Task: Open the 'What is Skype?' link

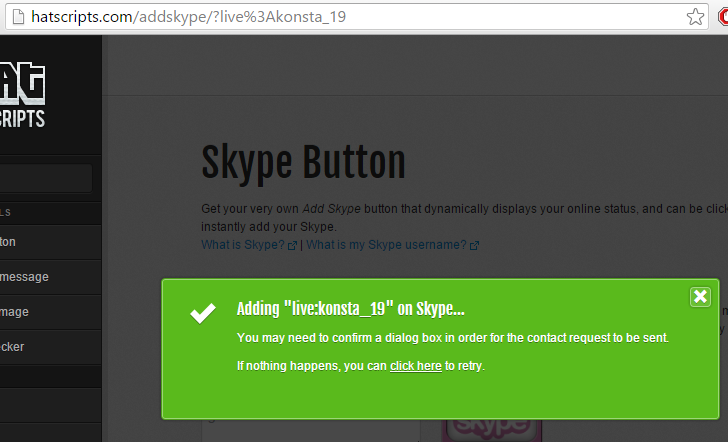Action: coord(243,245)
